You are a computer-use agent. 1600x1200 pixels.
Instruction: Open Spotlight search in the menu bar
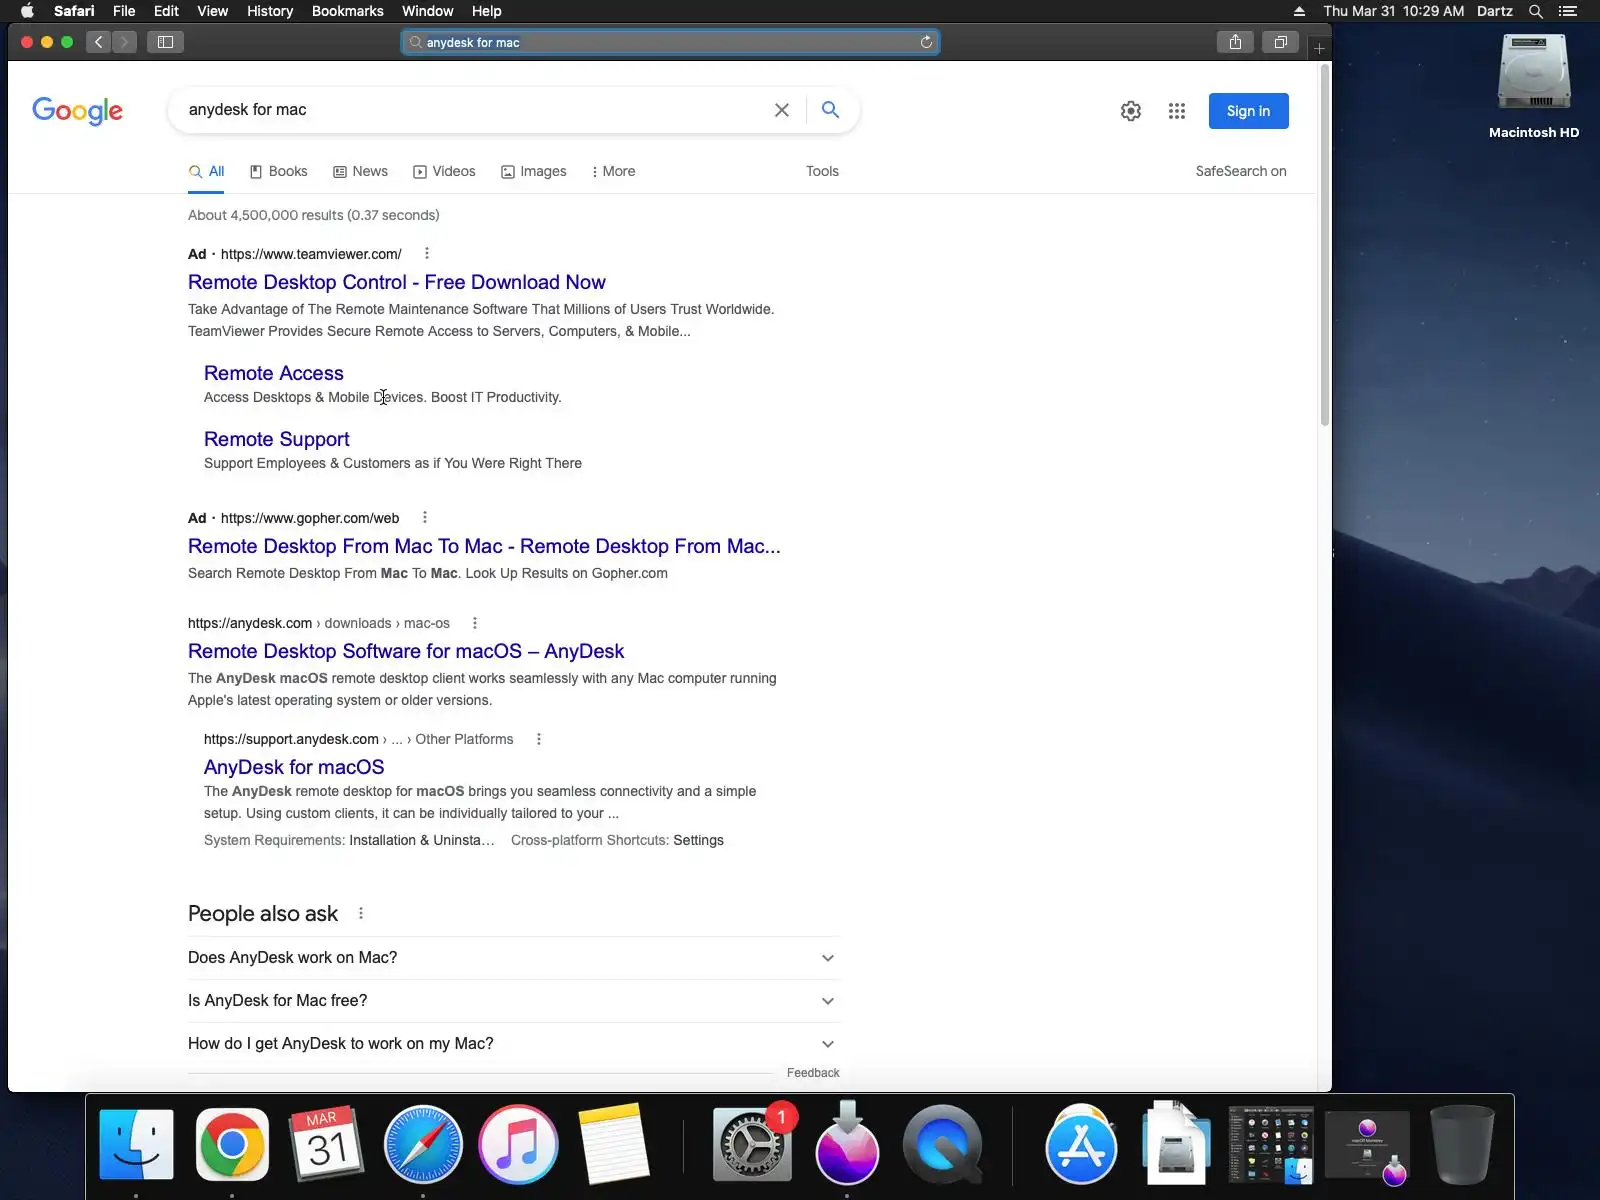(x=1536, y=11)
